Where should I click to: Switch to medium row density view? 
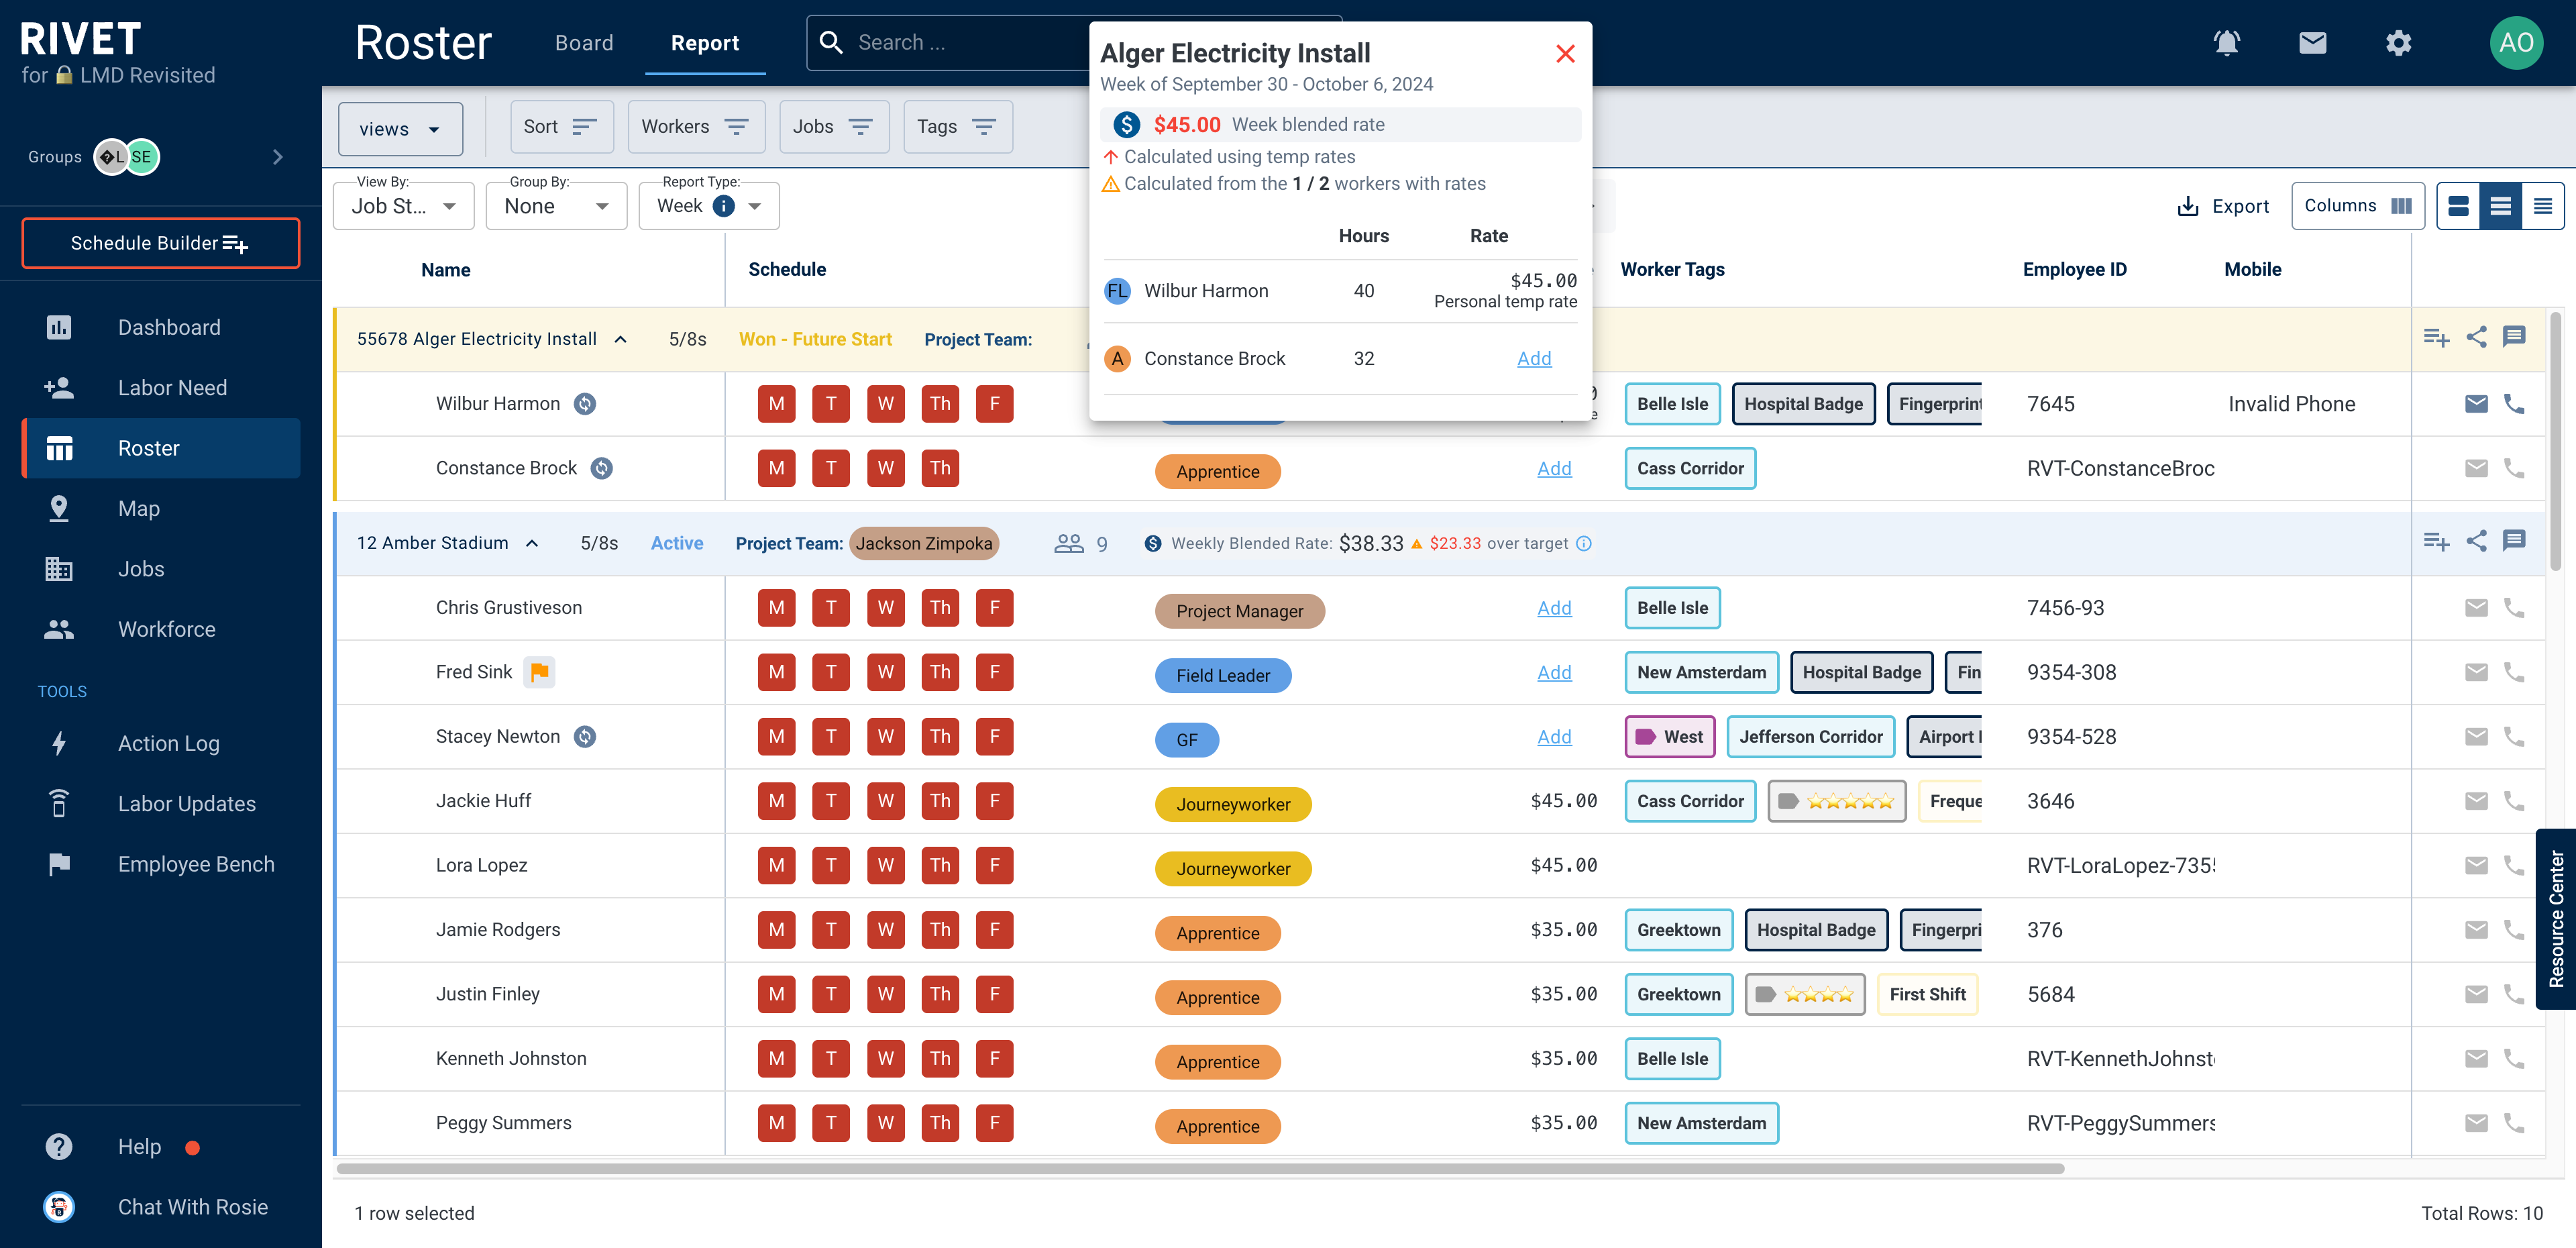coord(2500,206)
